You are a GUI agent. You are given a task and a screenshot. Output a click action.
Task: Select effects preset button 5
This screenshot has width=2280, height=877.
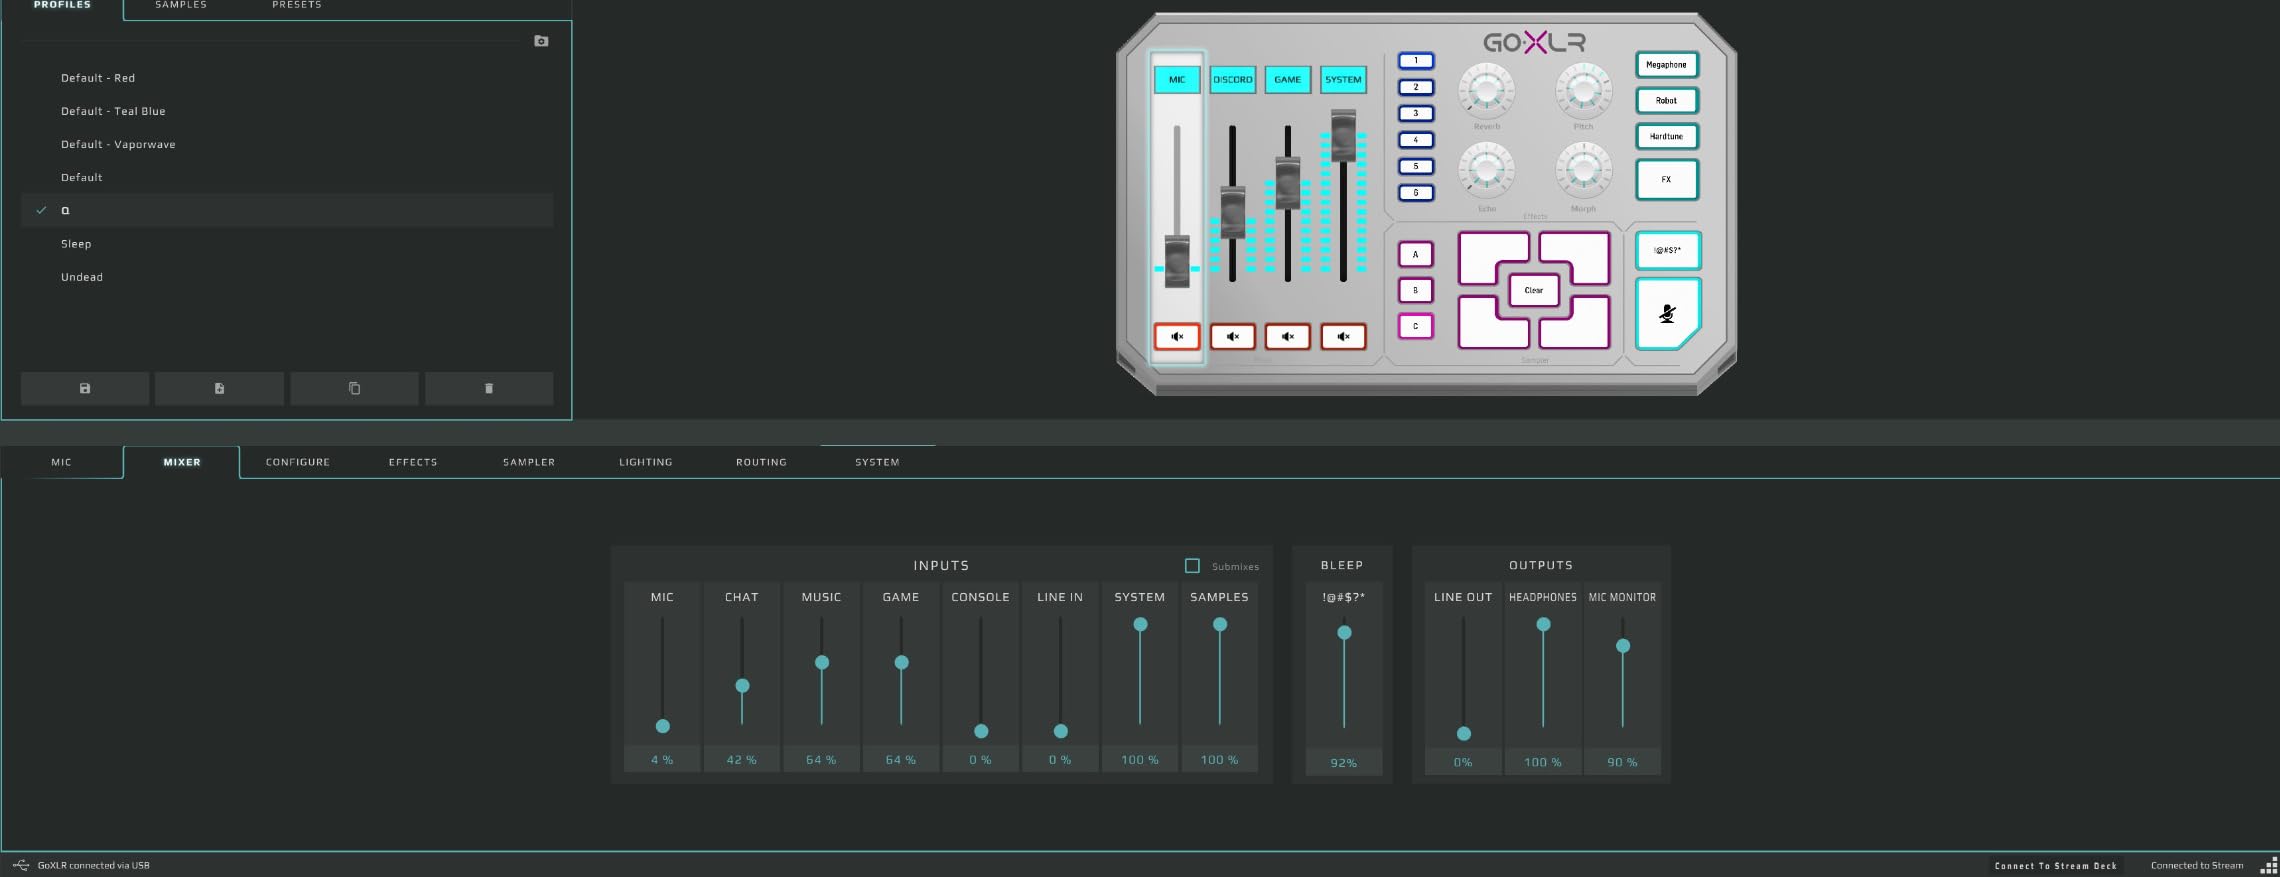[x=1416, y=167]
